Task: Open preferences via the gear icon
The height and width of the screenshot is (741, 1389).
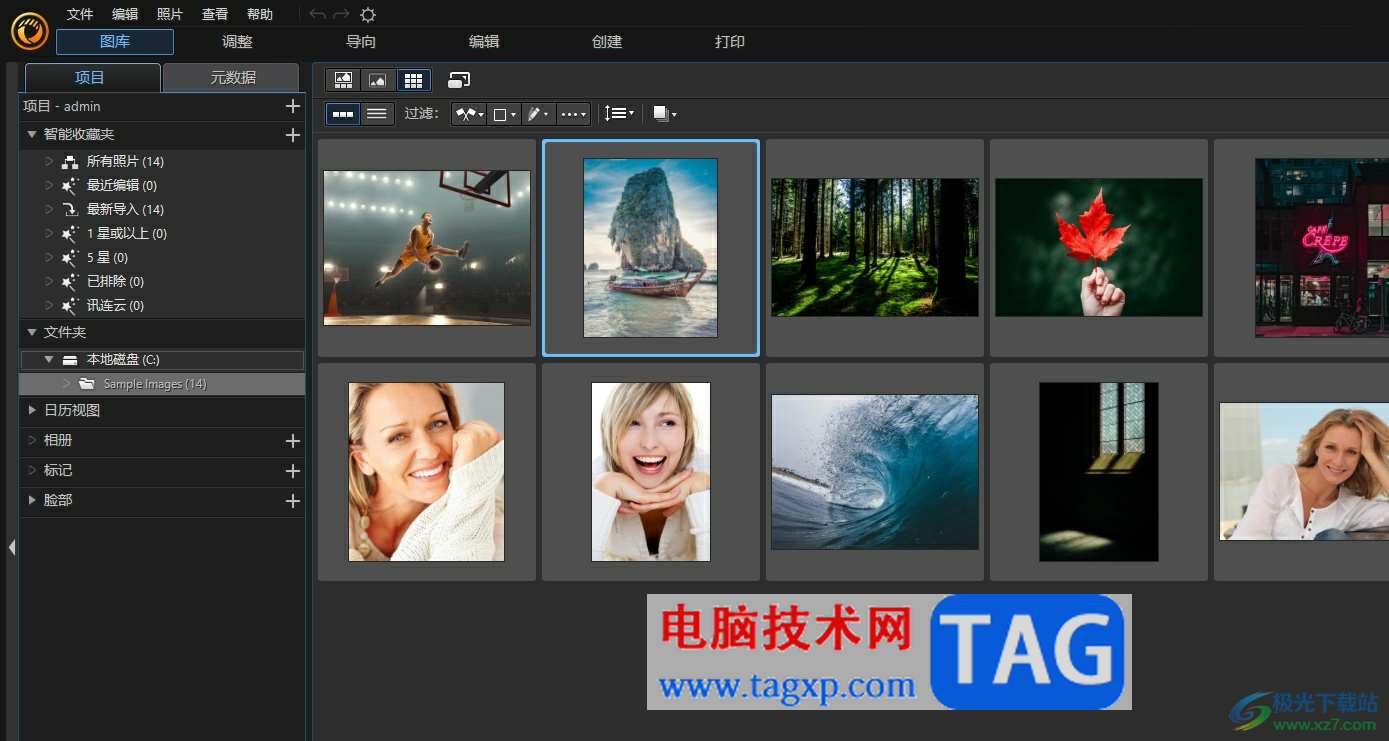Action: click(368, 14)
